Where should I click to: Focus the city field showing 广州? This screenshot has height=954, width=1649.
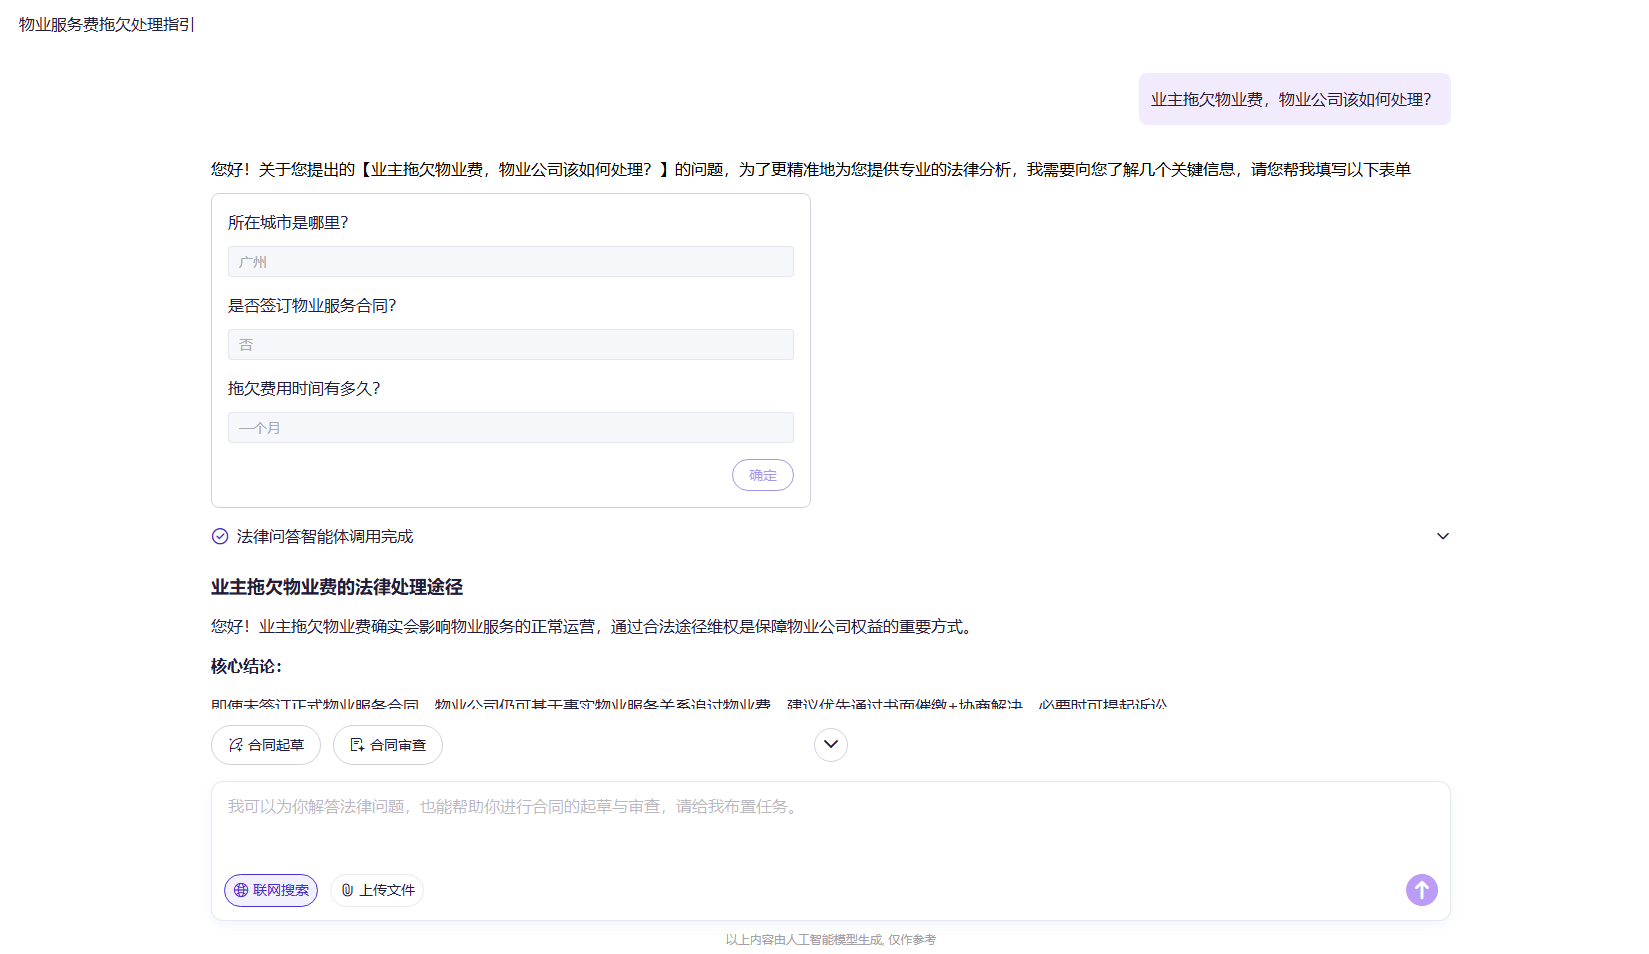click(510, 262)
